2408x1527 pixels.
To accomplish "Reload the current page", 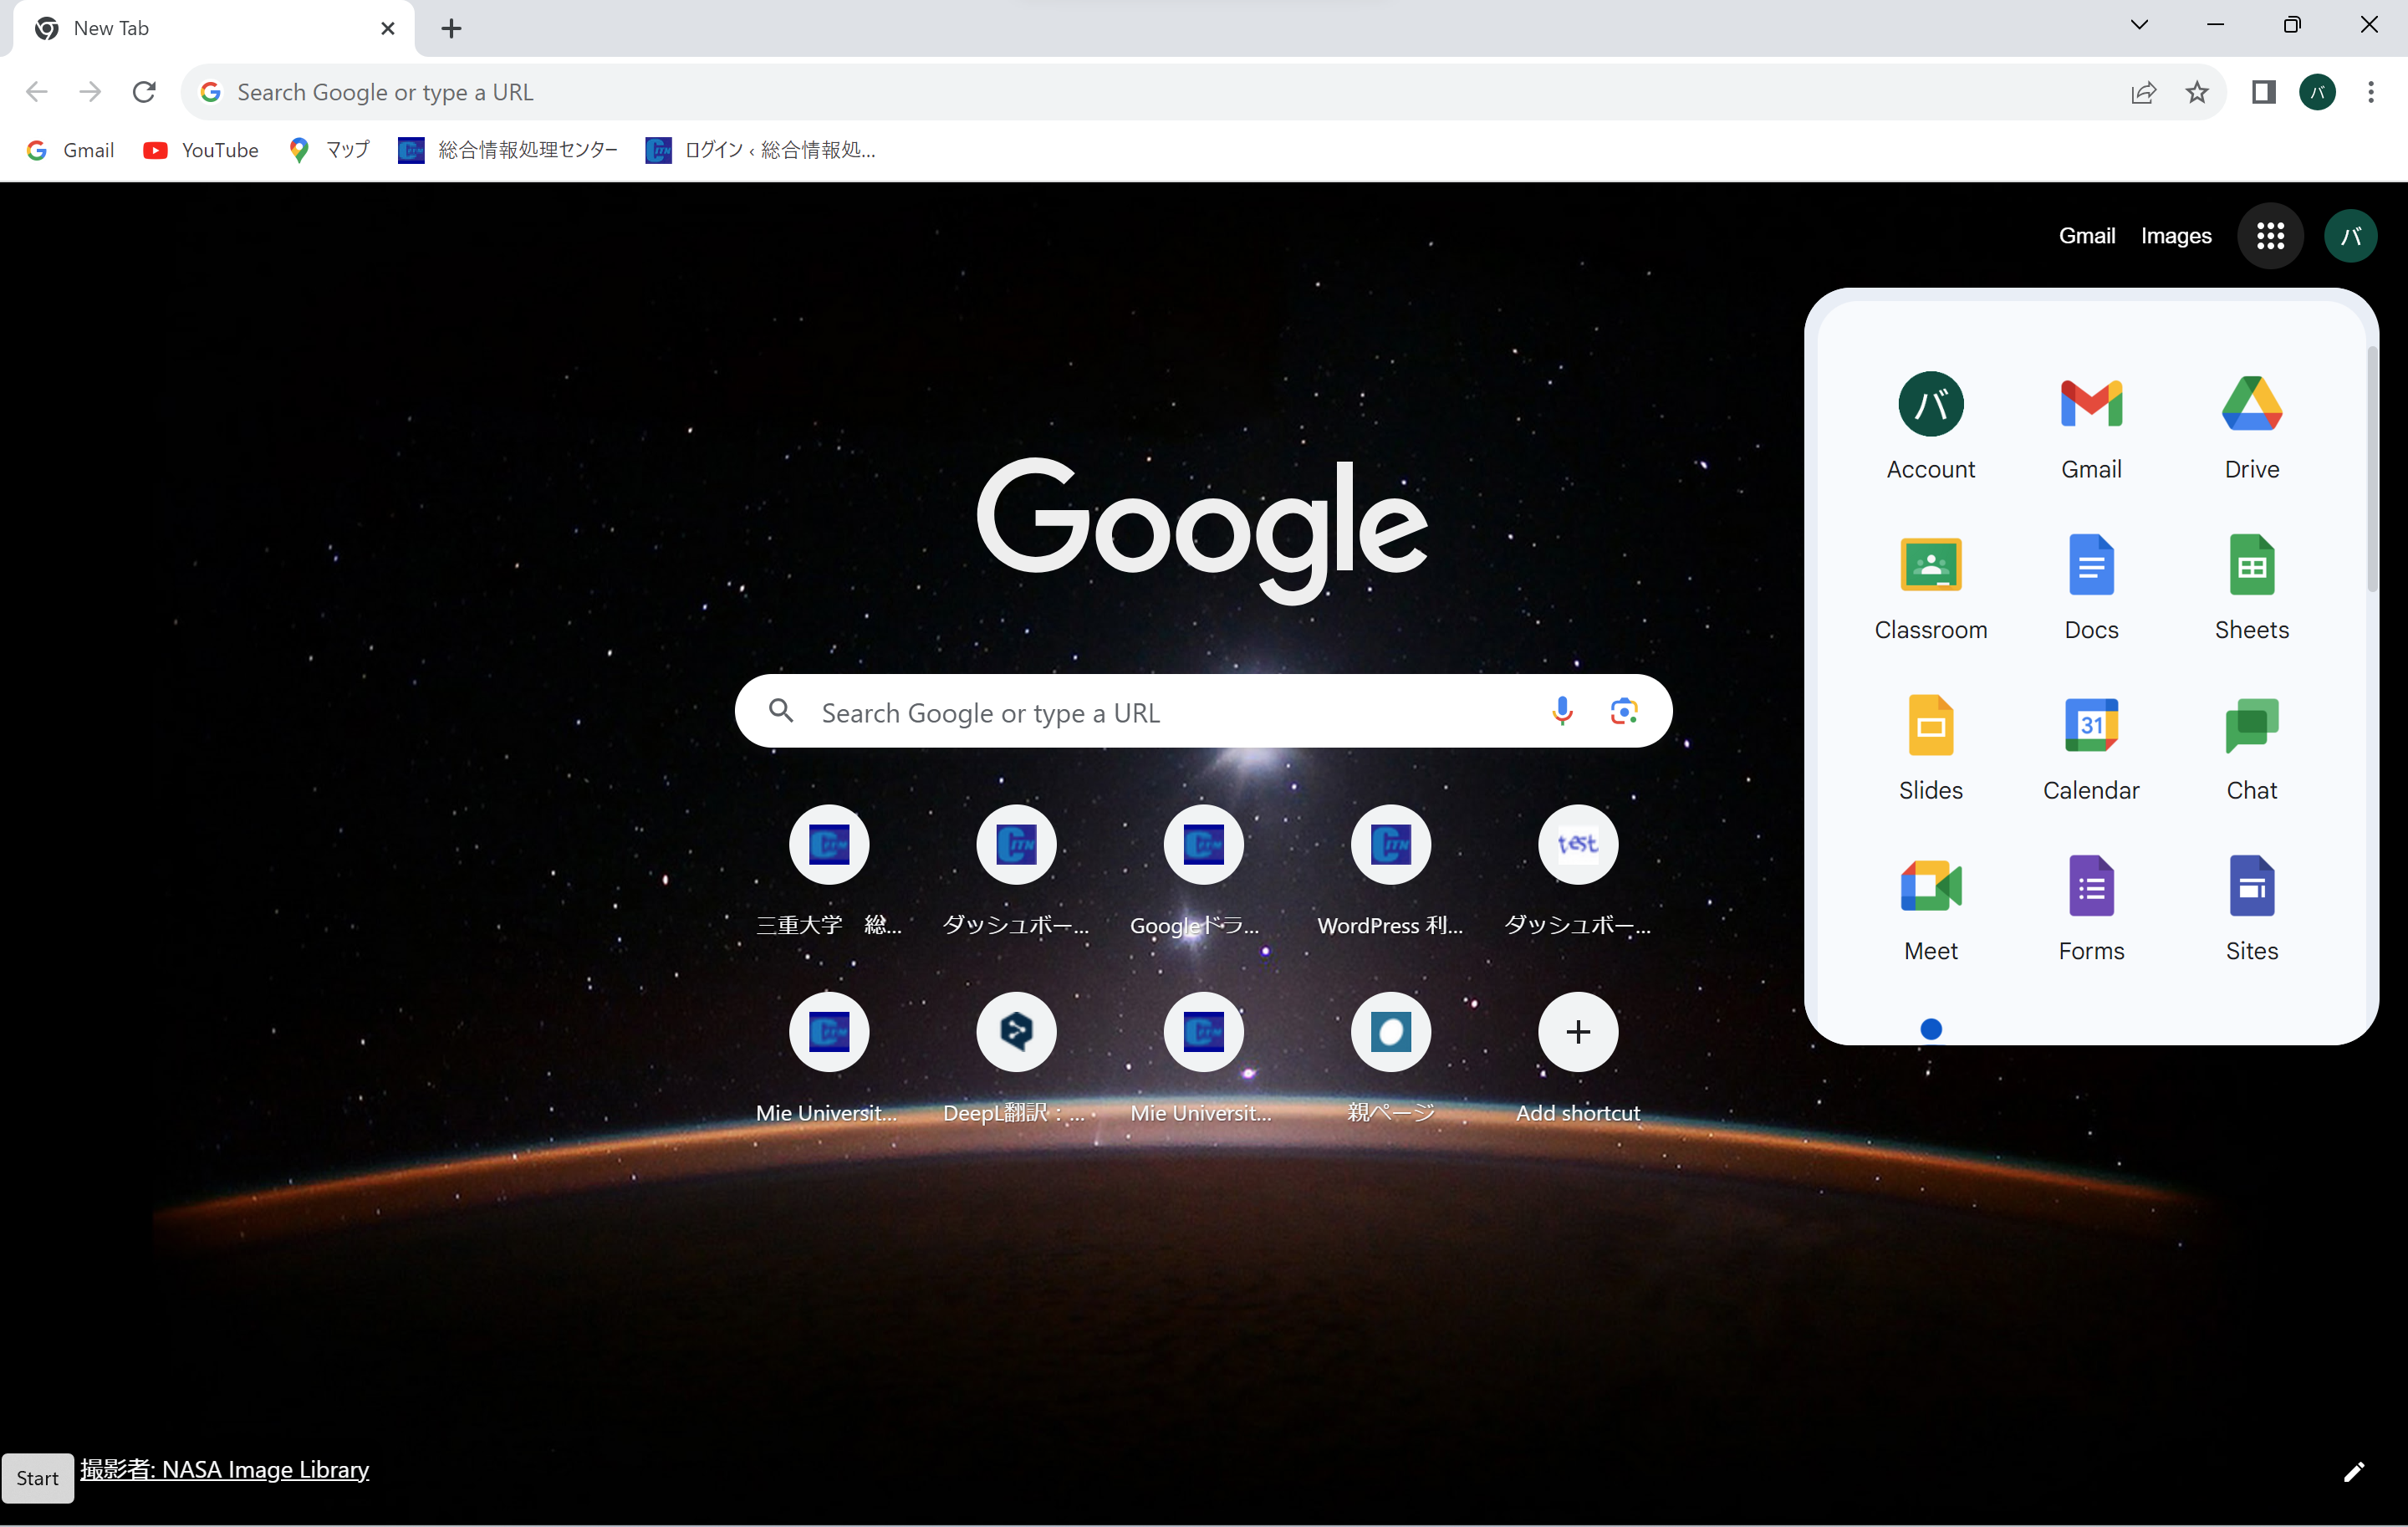I will tap(144, 92).
